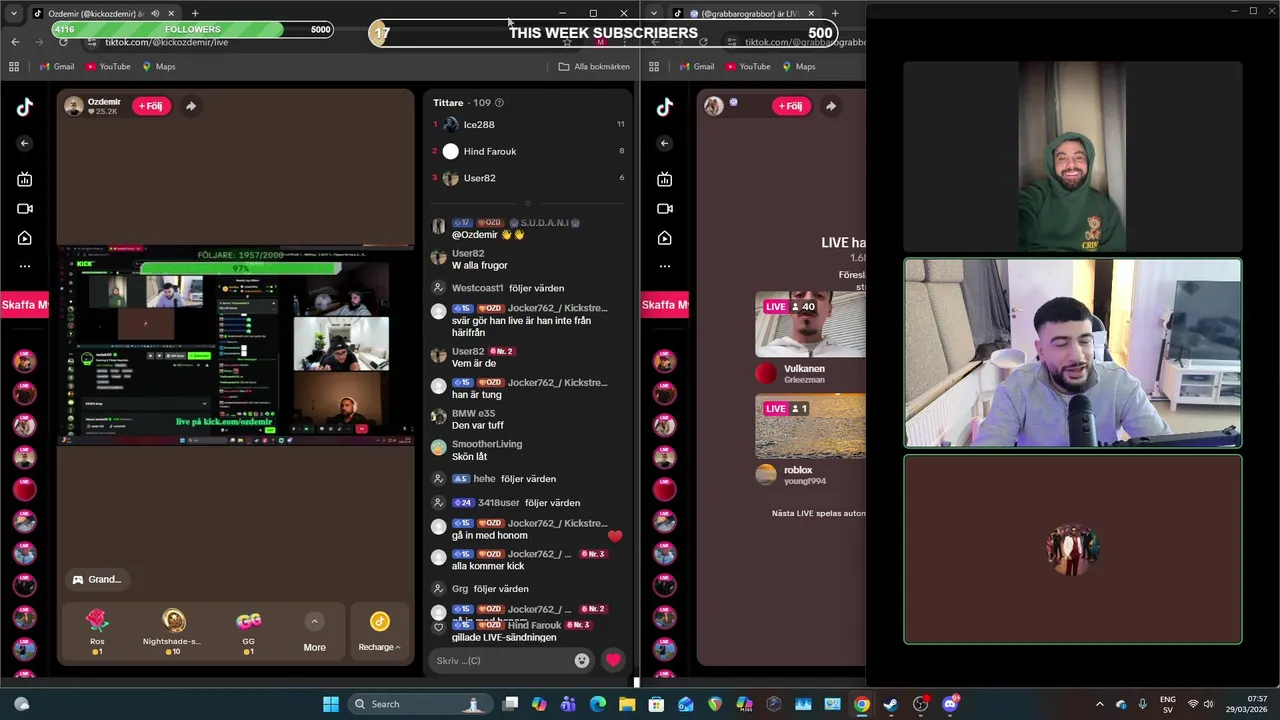1280x720 pixels.
Task: Open emoji picker in the chat box
Action: pyautogui.click(x=582, y=660)
